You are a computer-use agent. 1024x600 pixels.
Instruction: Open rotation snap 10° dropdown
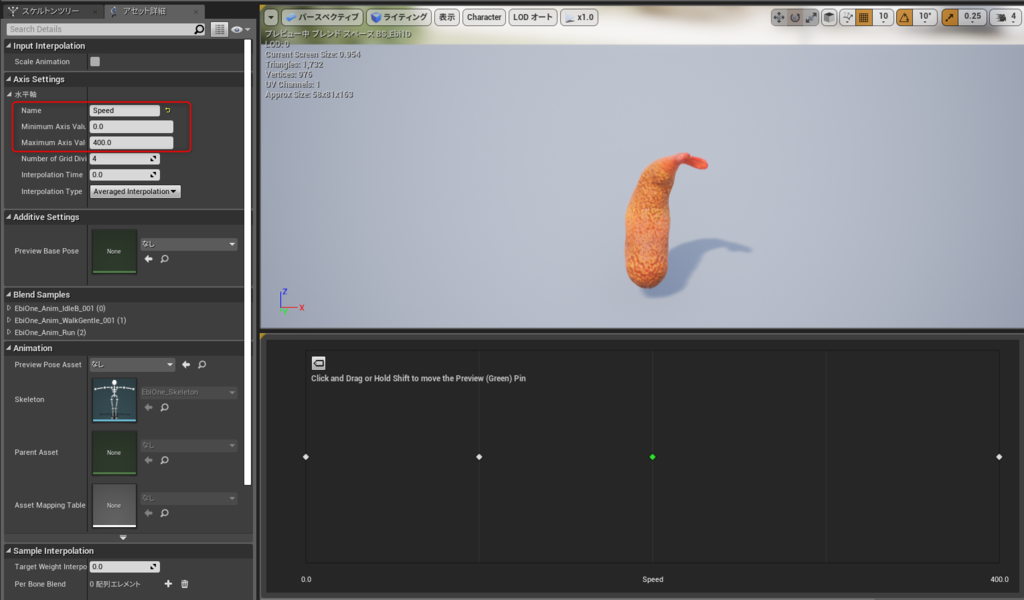(925, 17)
